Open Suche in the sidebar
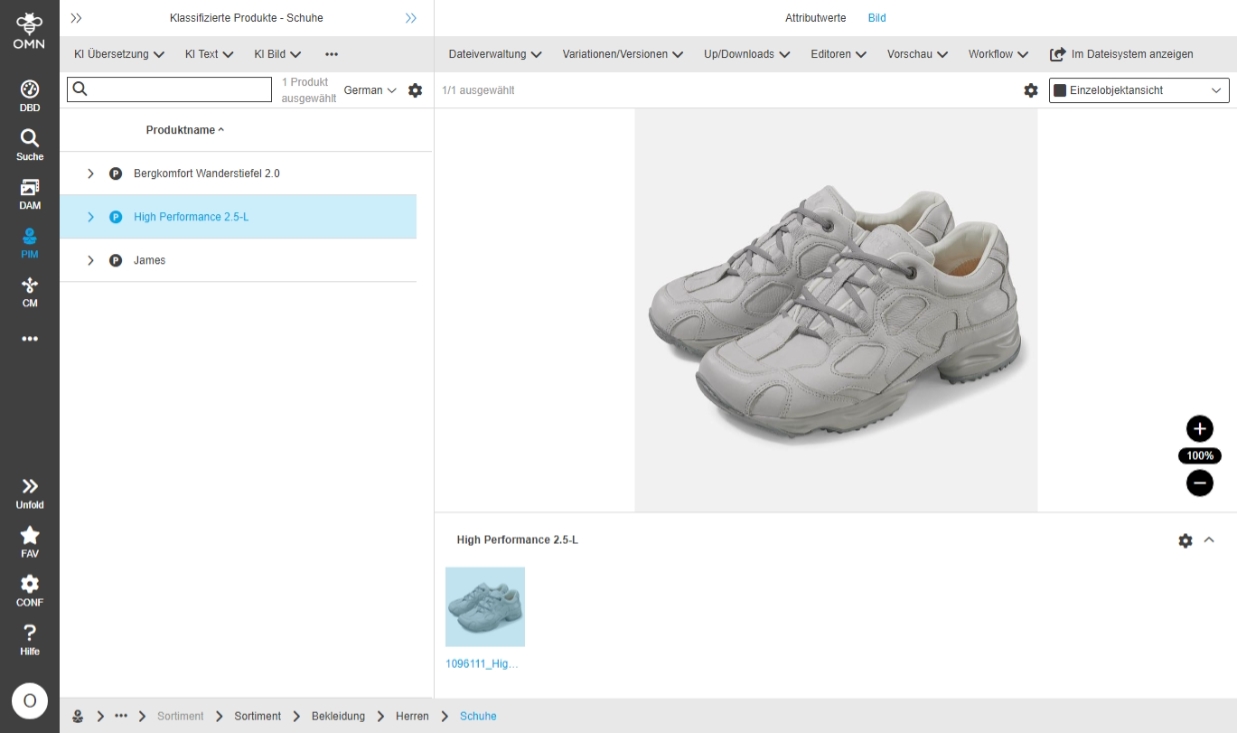 point(29,144)
